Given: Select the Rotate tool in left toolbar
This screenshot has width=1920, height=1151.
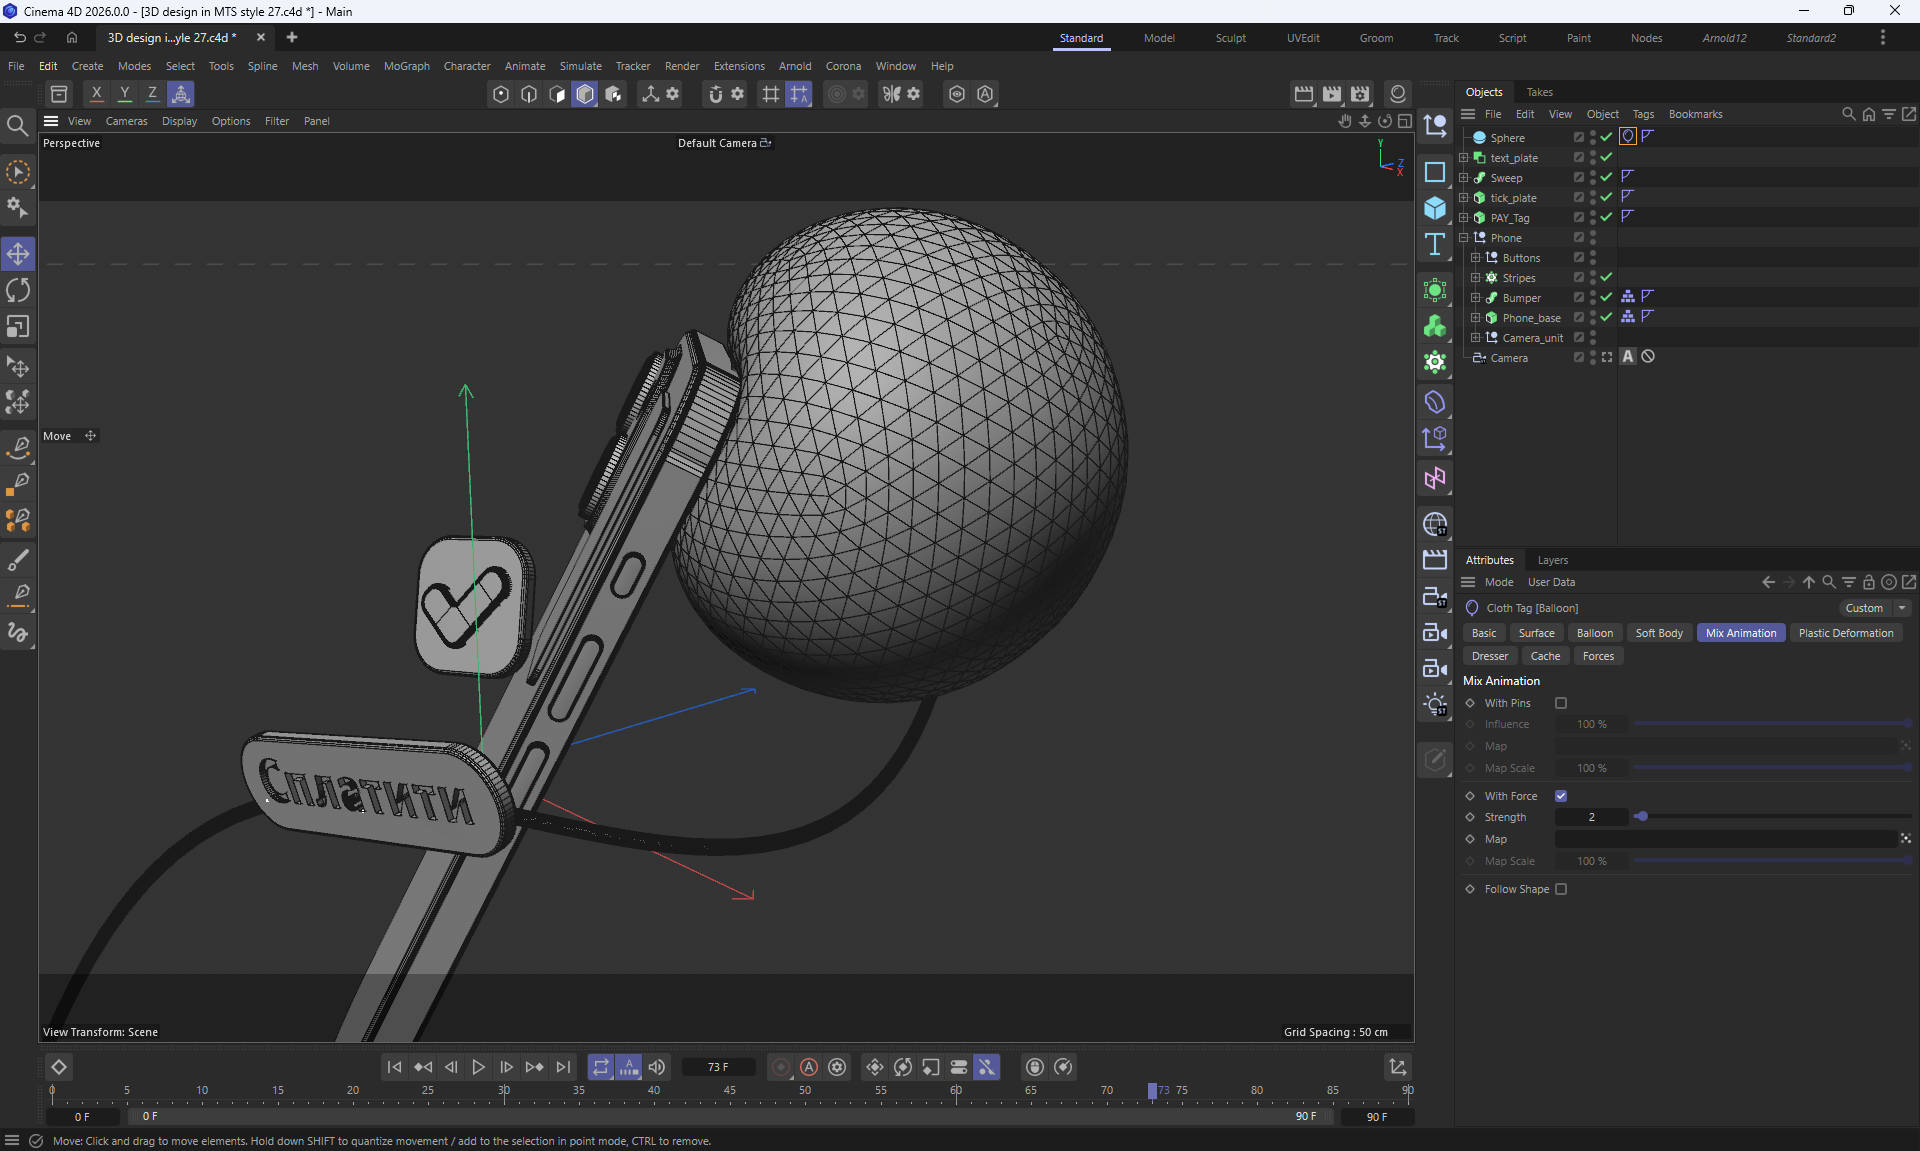Looking at the screenshot, I should coord(18,290).
